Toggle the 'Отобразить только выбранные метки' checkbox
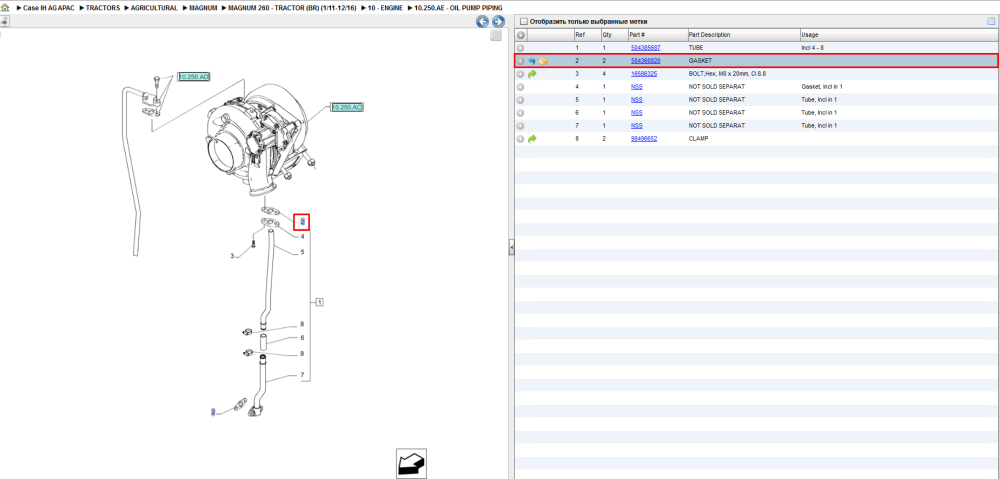This screenshot has height=479, width=1000. pos(524,22)
